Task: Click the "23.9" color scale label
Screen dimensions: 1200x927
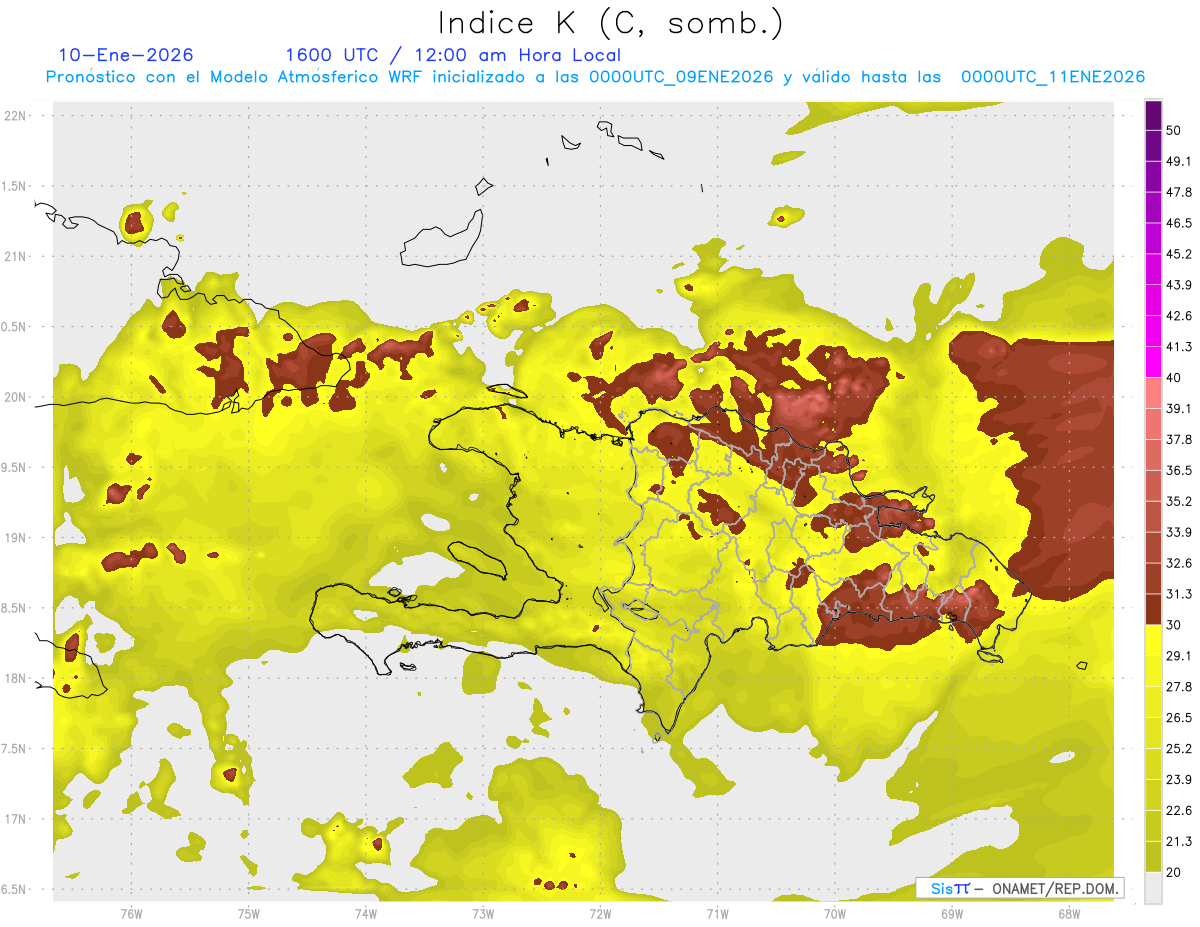Action: [x=1179, y=779]
